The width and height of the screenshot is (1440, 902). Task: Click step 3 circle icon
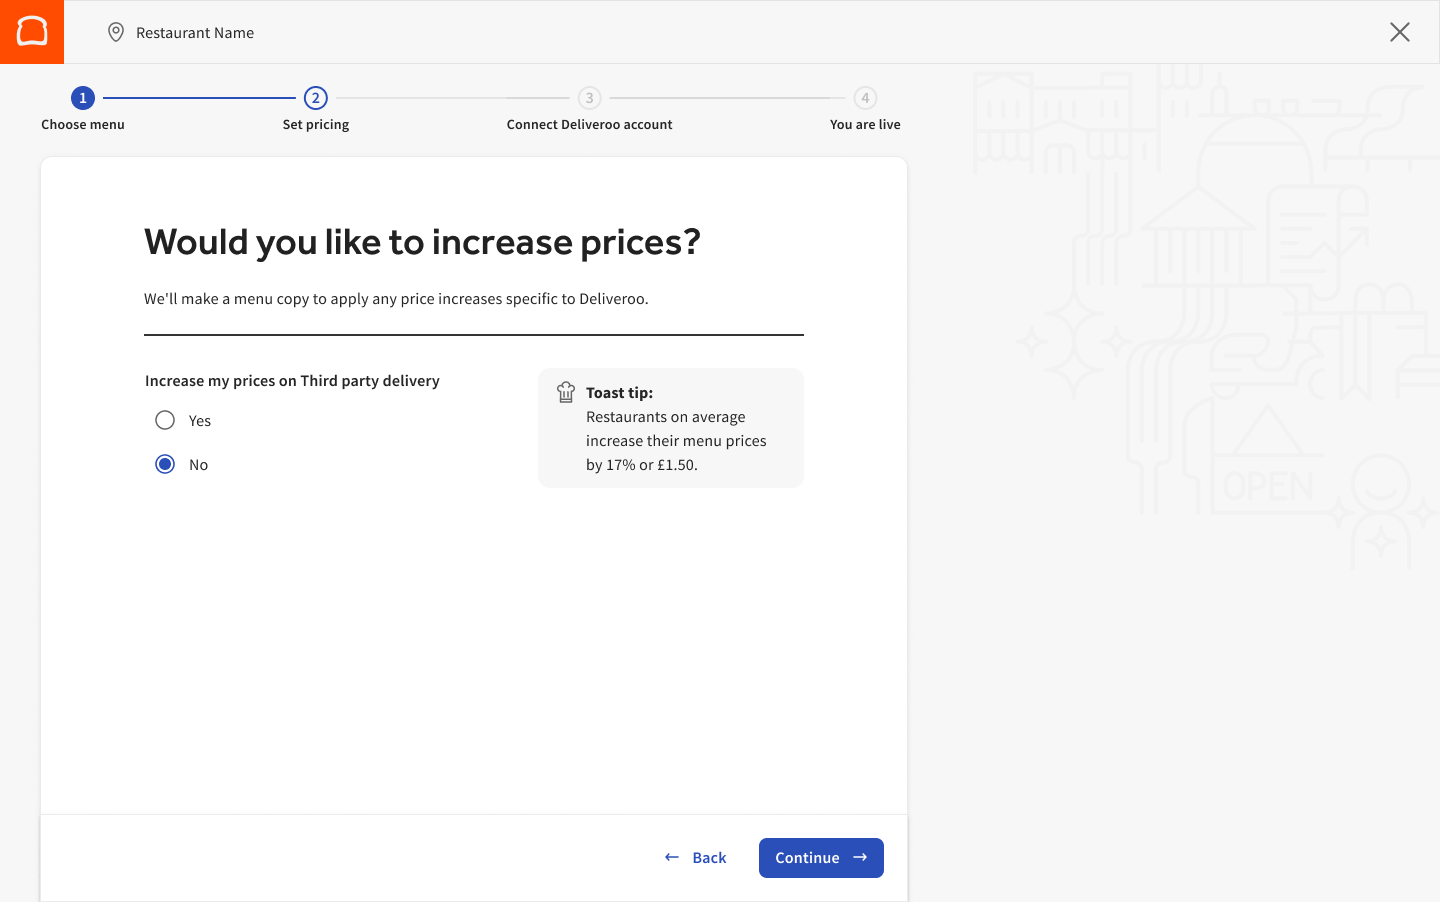click(x=589, y=98)
